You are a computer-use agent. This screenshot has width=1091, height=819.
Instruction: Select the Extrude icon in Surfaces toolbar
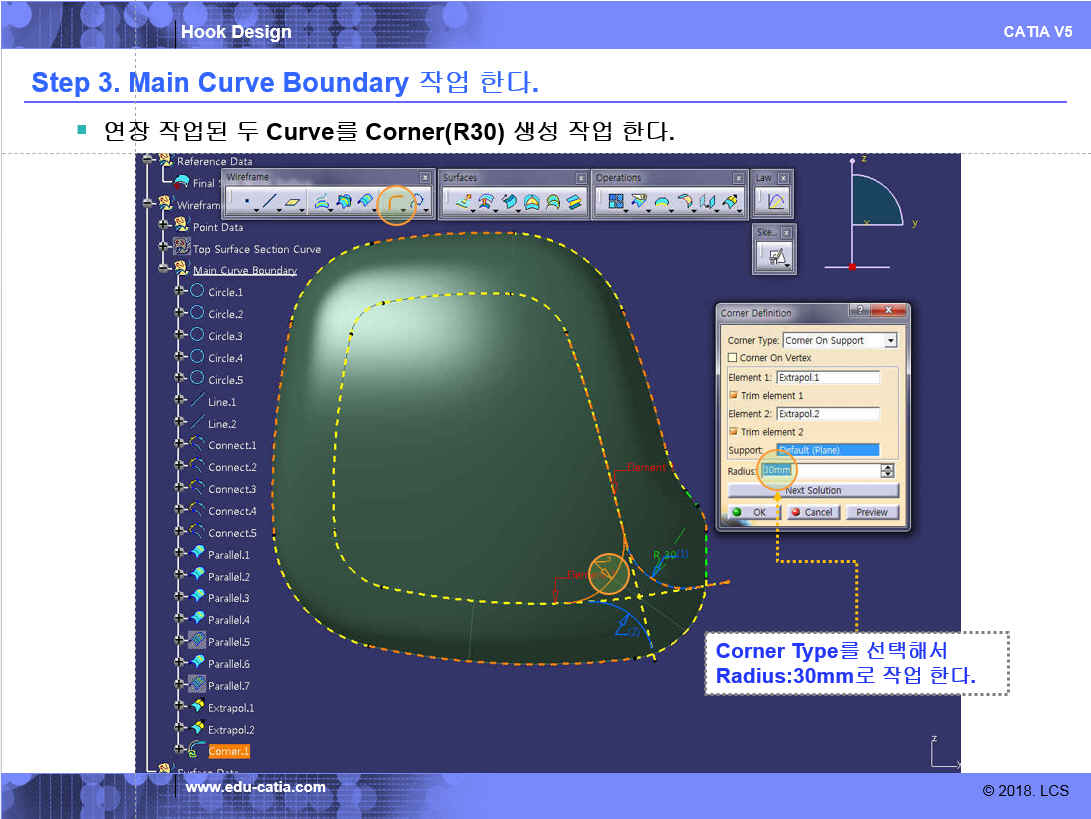(x=462, y=203)
